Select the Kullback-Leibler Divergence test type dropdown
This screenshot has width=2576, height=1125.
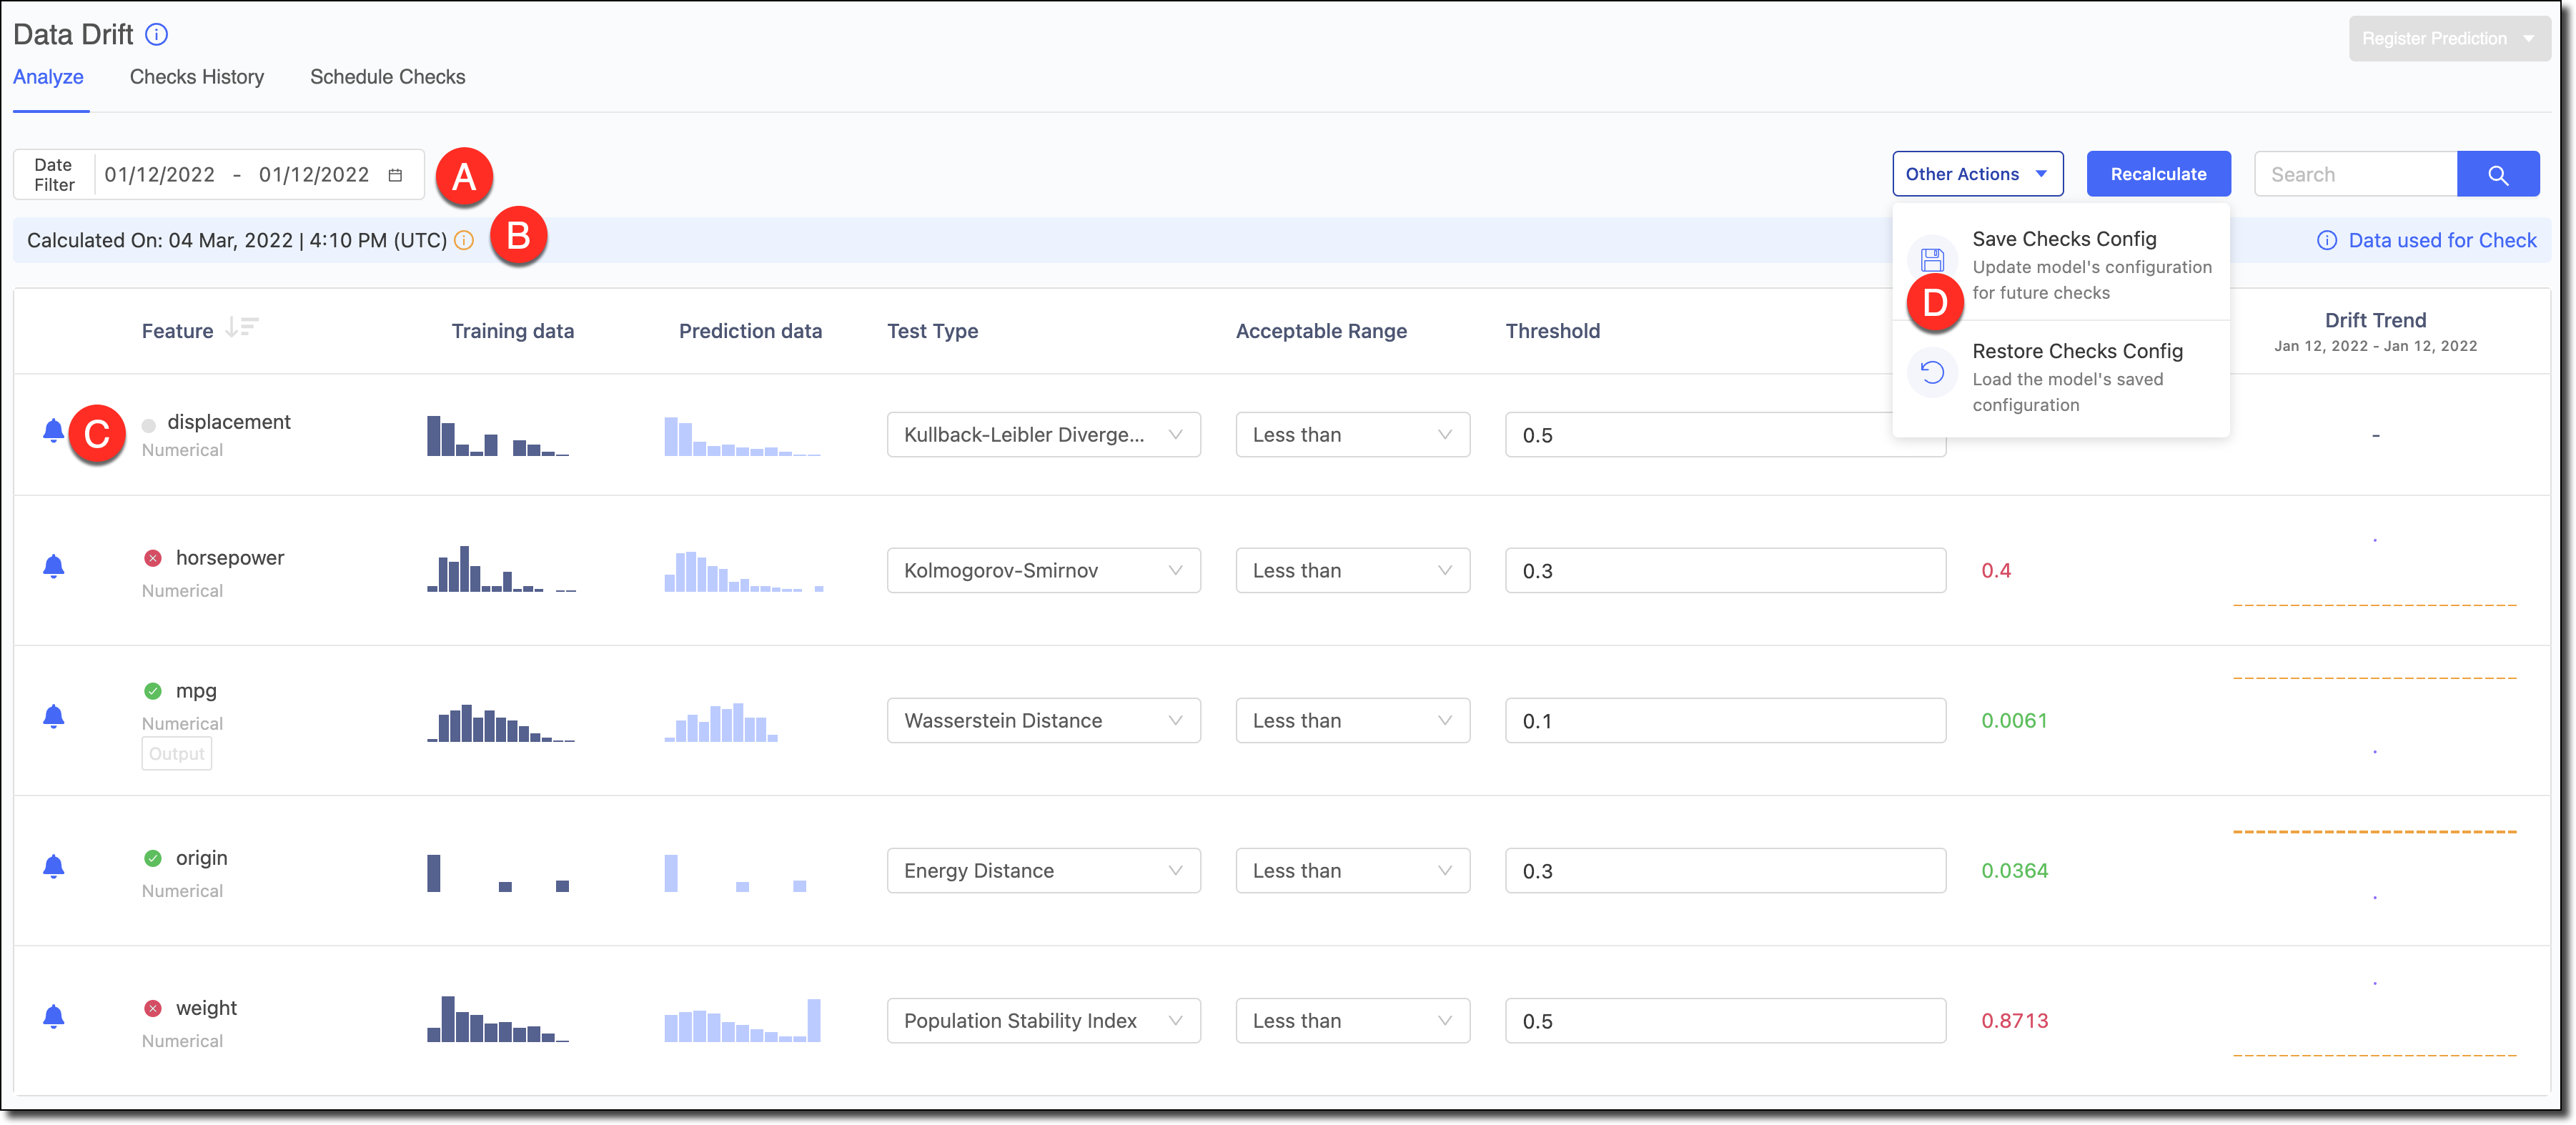[1040, 434]
